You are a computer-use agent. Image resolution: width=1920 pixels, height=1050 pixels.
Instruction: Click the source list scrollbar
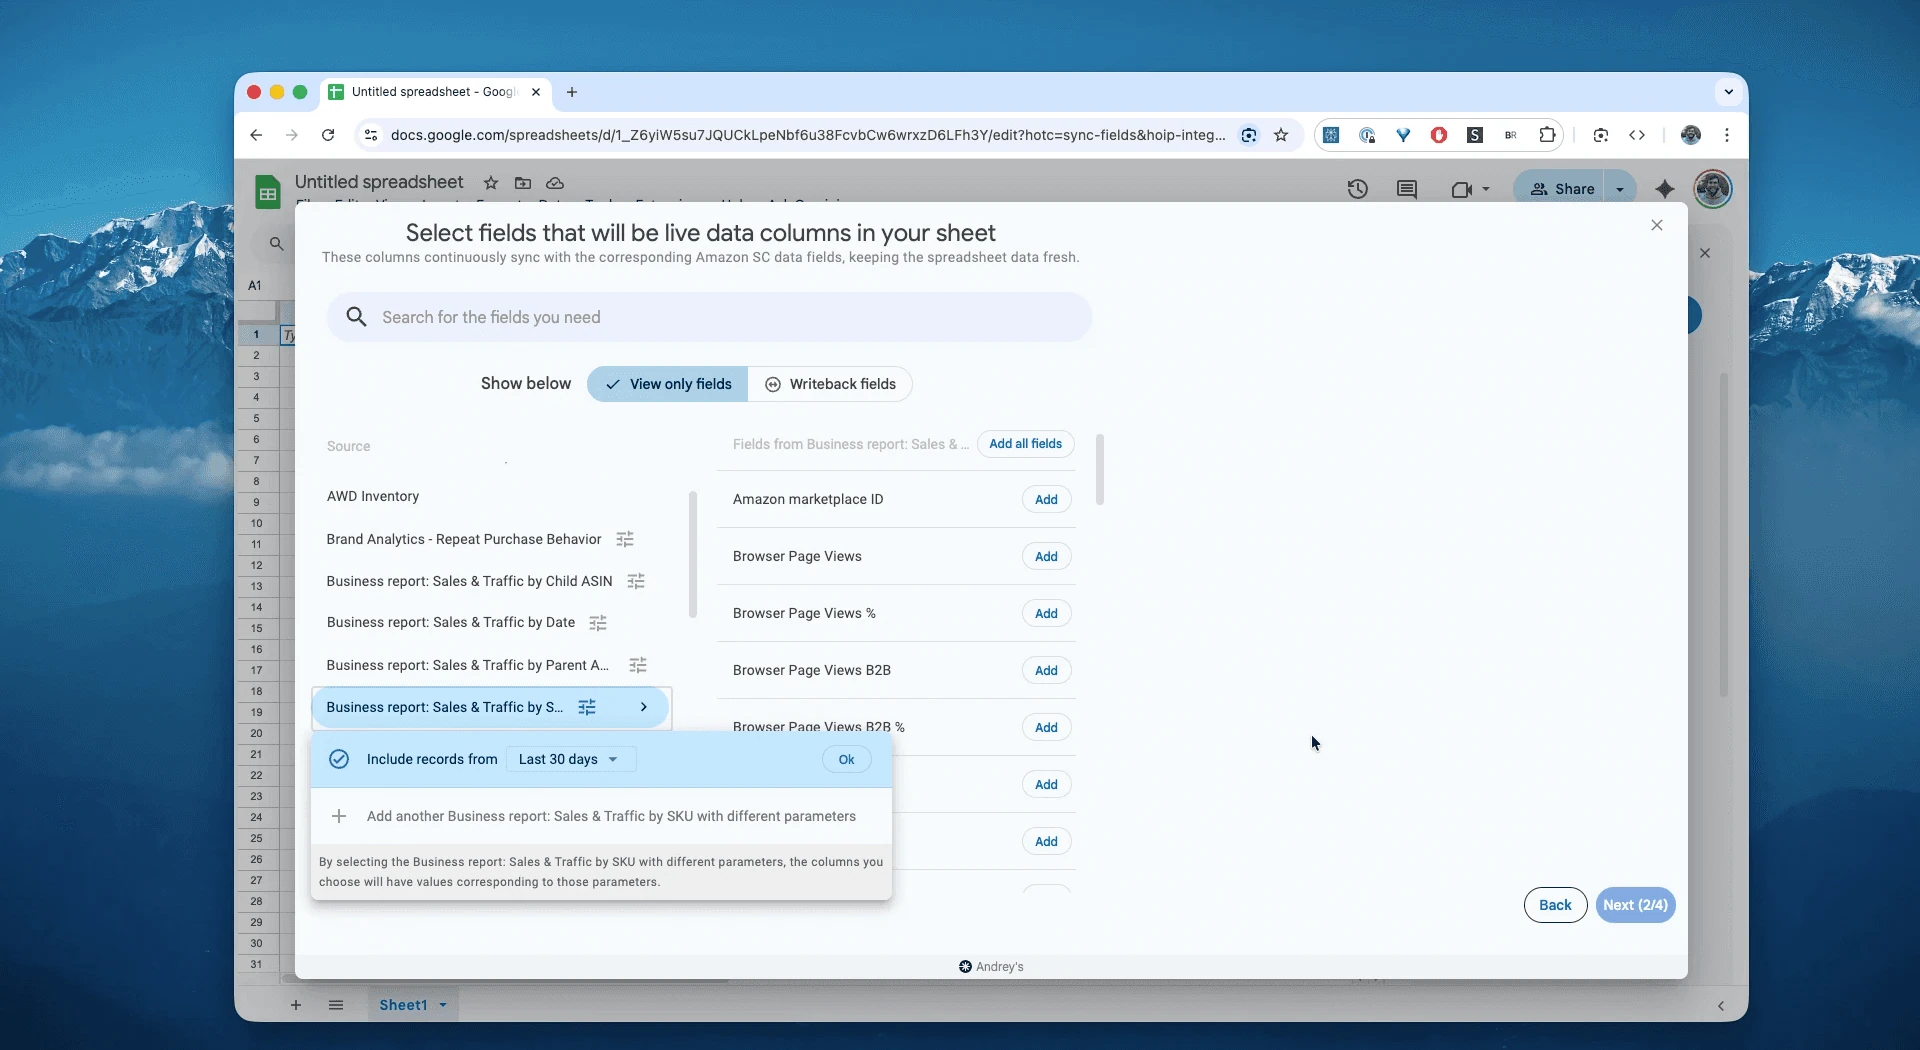click(x=692, y=555)
